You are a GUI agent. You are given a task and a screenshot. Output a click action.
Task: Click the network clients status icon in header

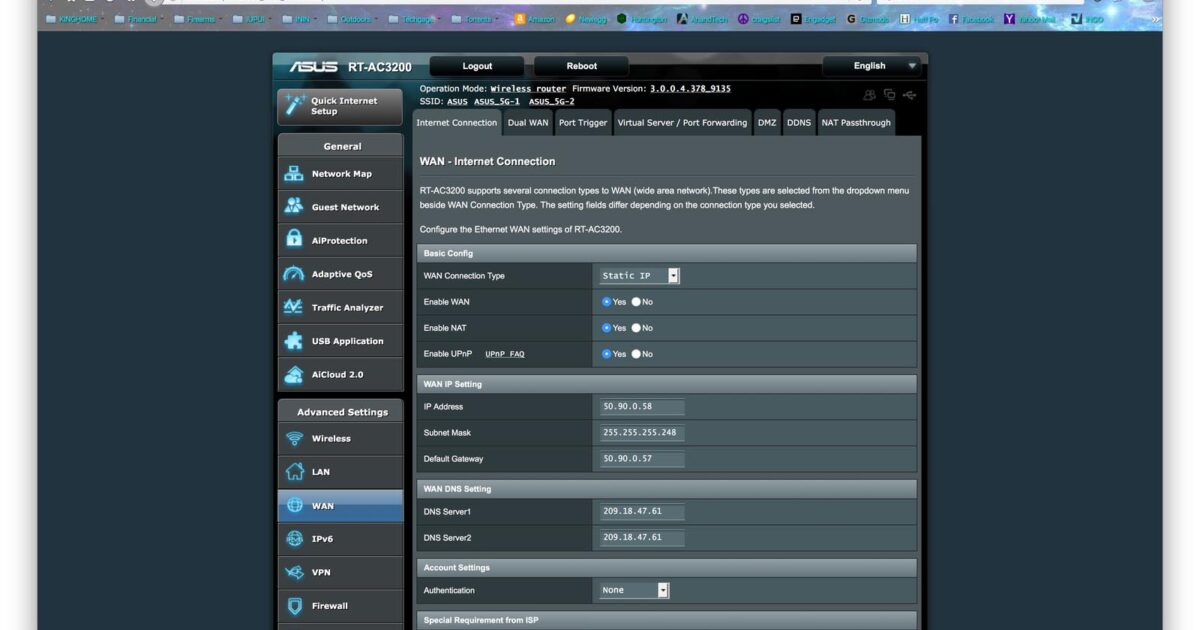889,95
